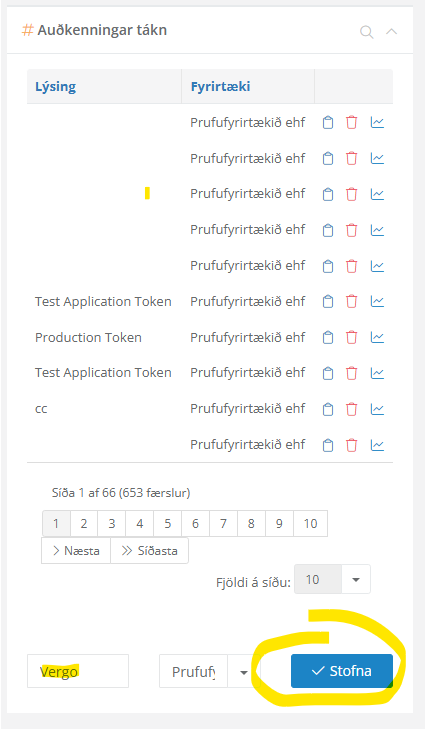Click the Stofna create button
Viewport: 425px width, 729px height.
pyautogui.click(x=342, y=671)
